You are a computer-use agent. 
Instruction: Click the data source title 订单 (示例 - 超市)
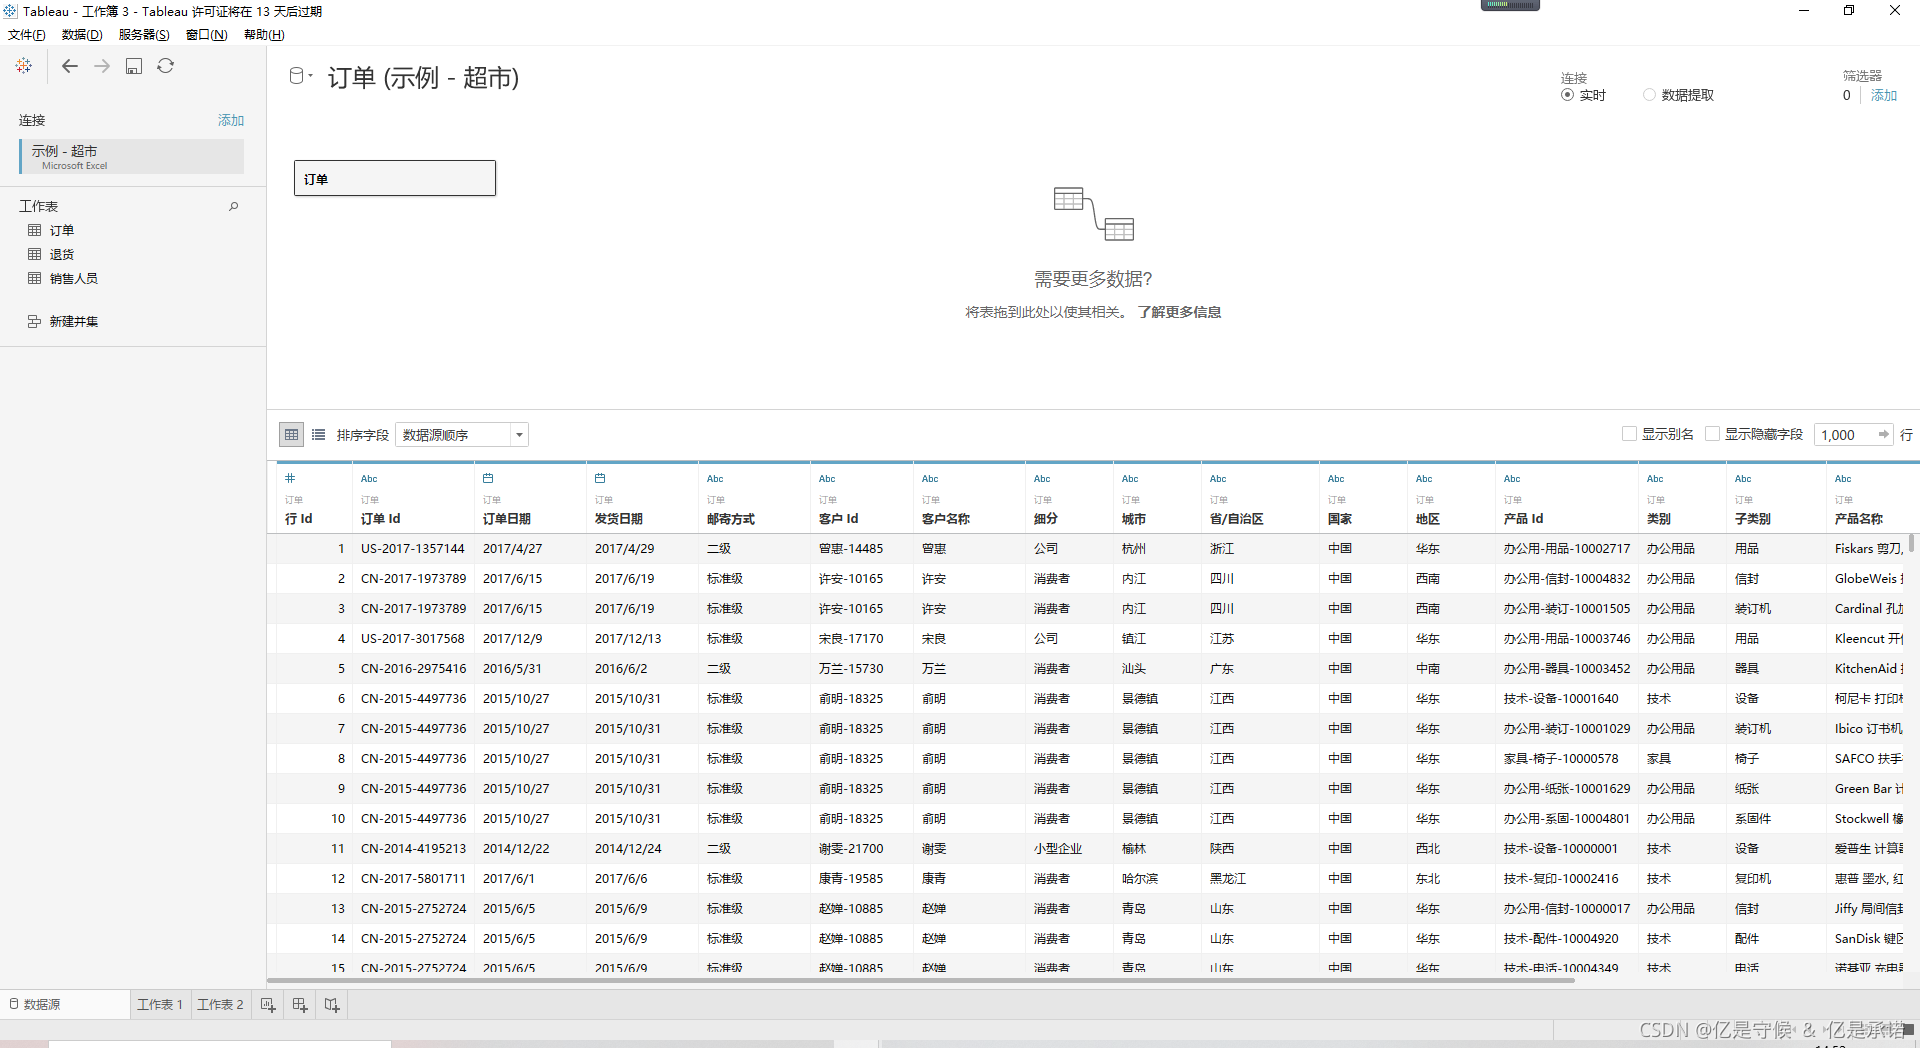point(423,78)
